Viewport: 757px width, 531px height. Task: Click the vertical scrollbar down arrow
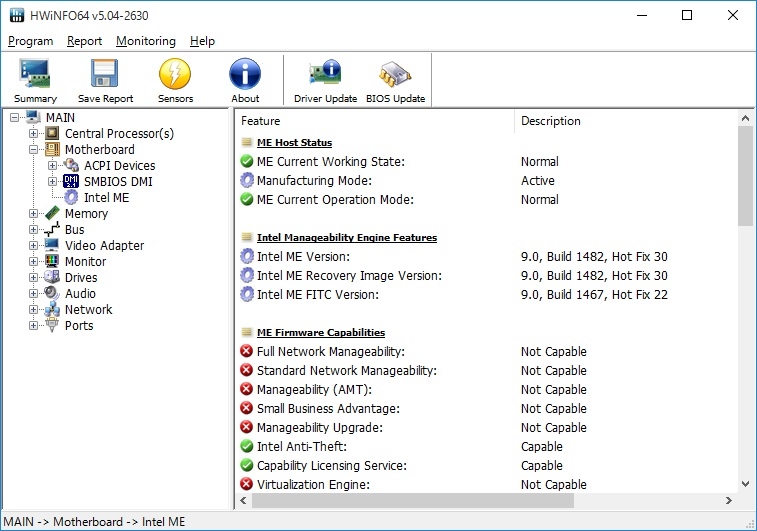746,484
